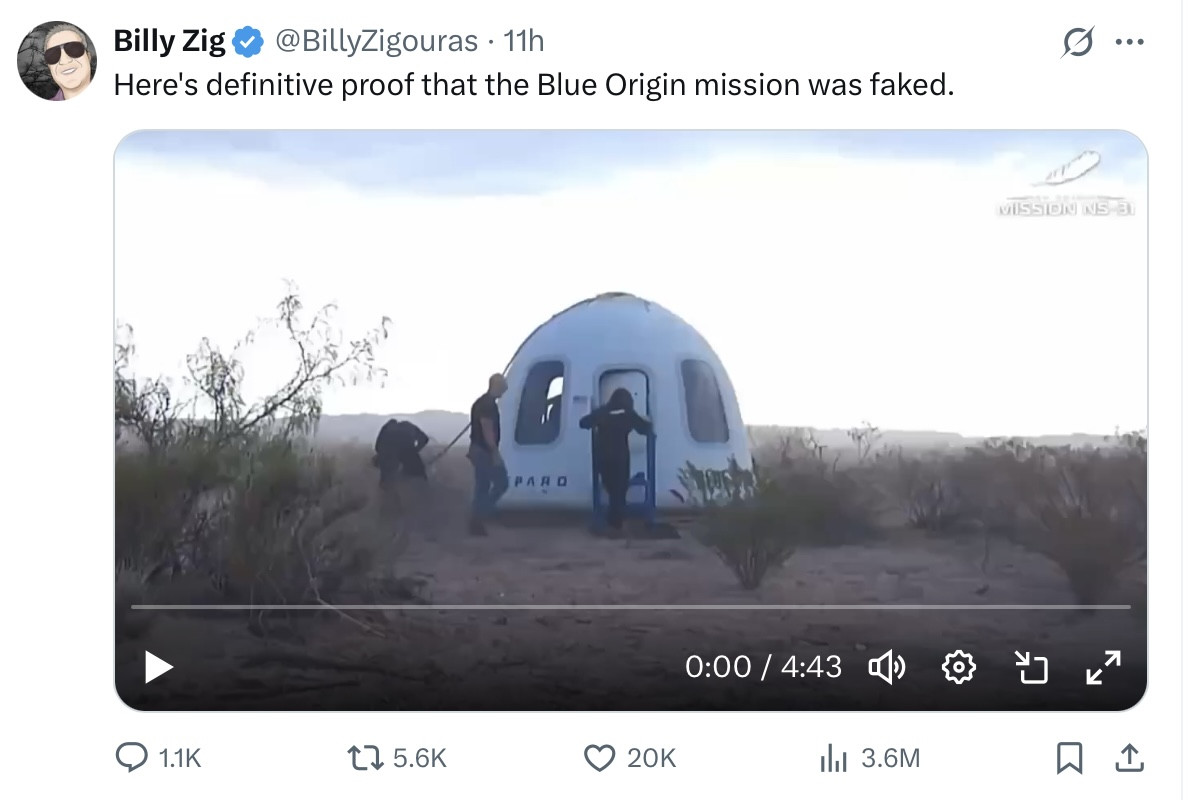This screenshot has width=1189, height=800.
Task: Seek on the video progress bar
Action: click(630, 607)
